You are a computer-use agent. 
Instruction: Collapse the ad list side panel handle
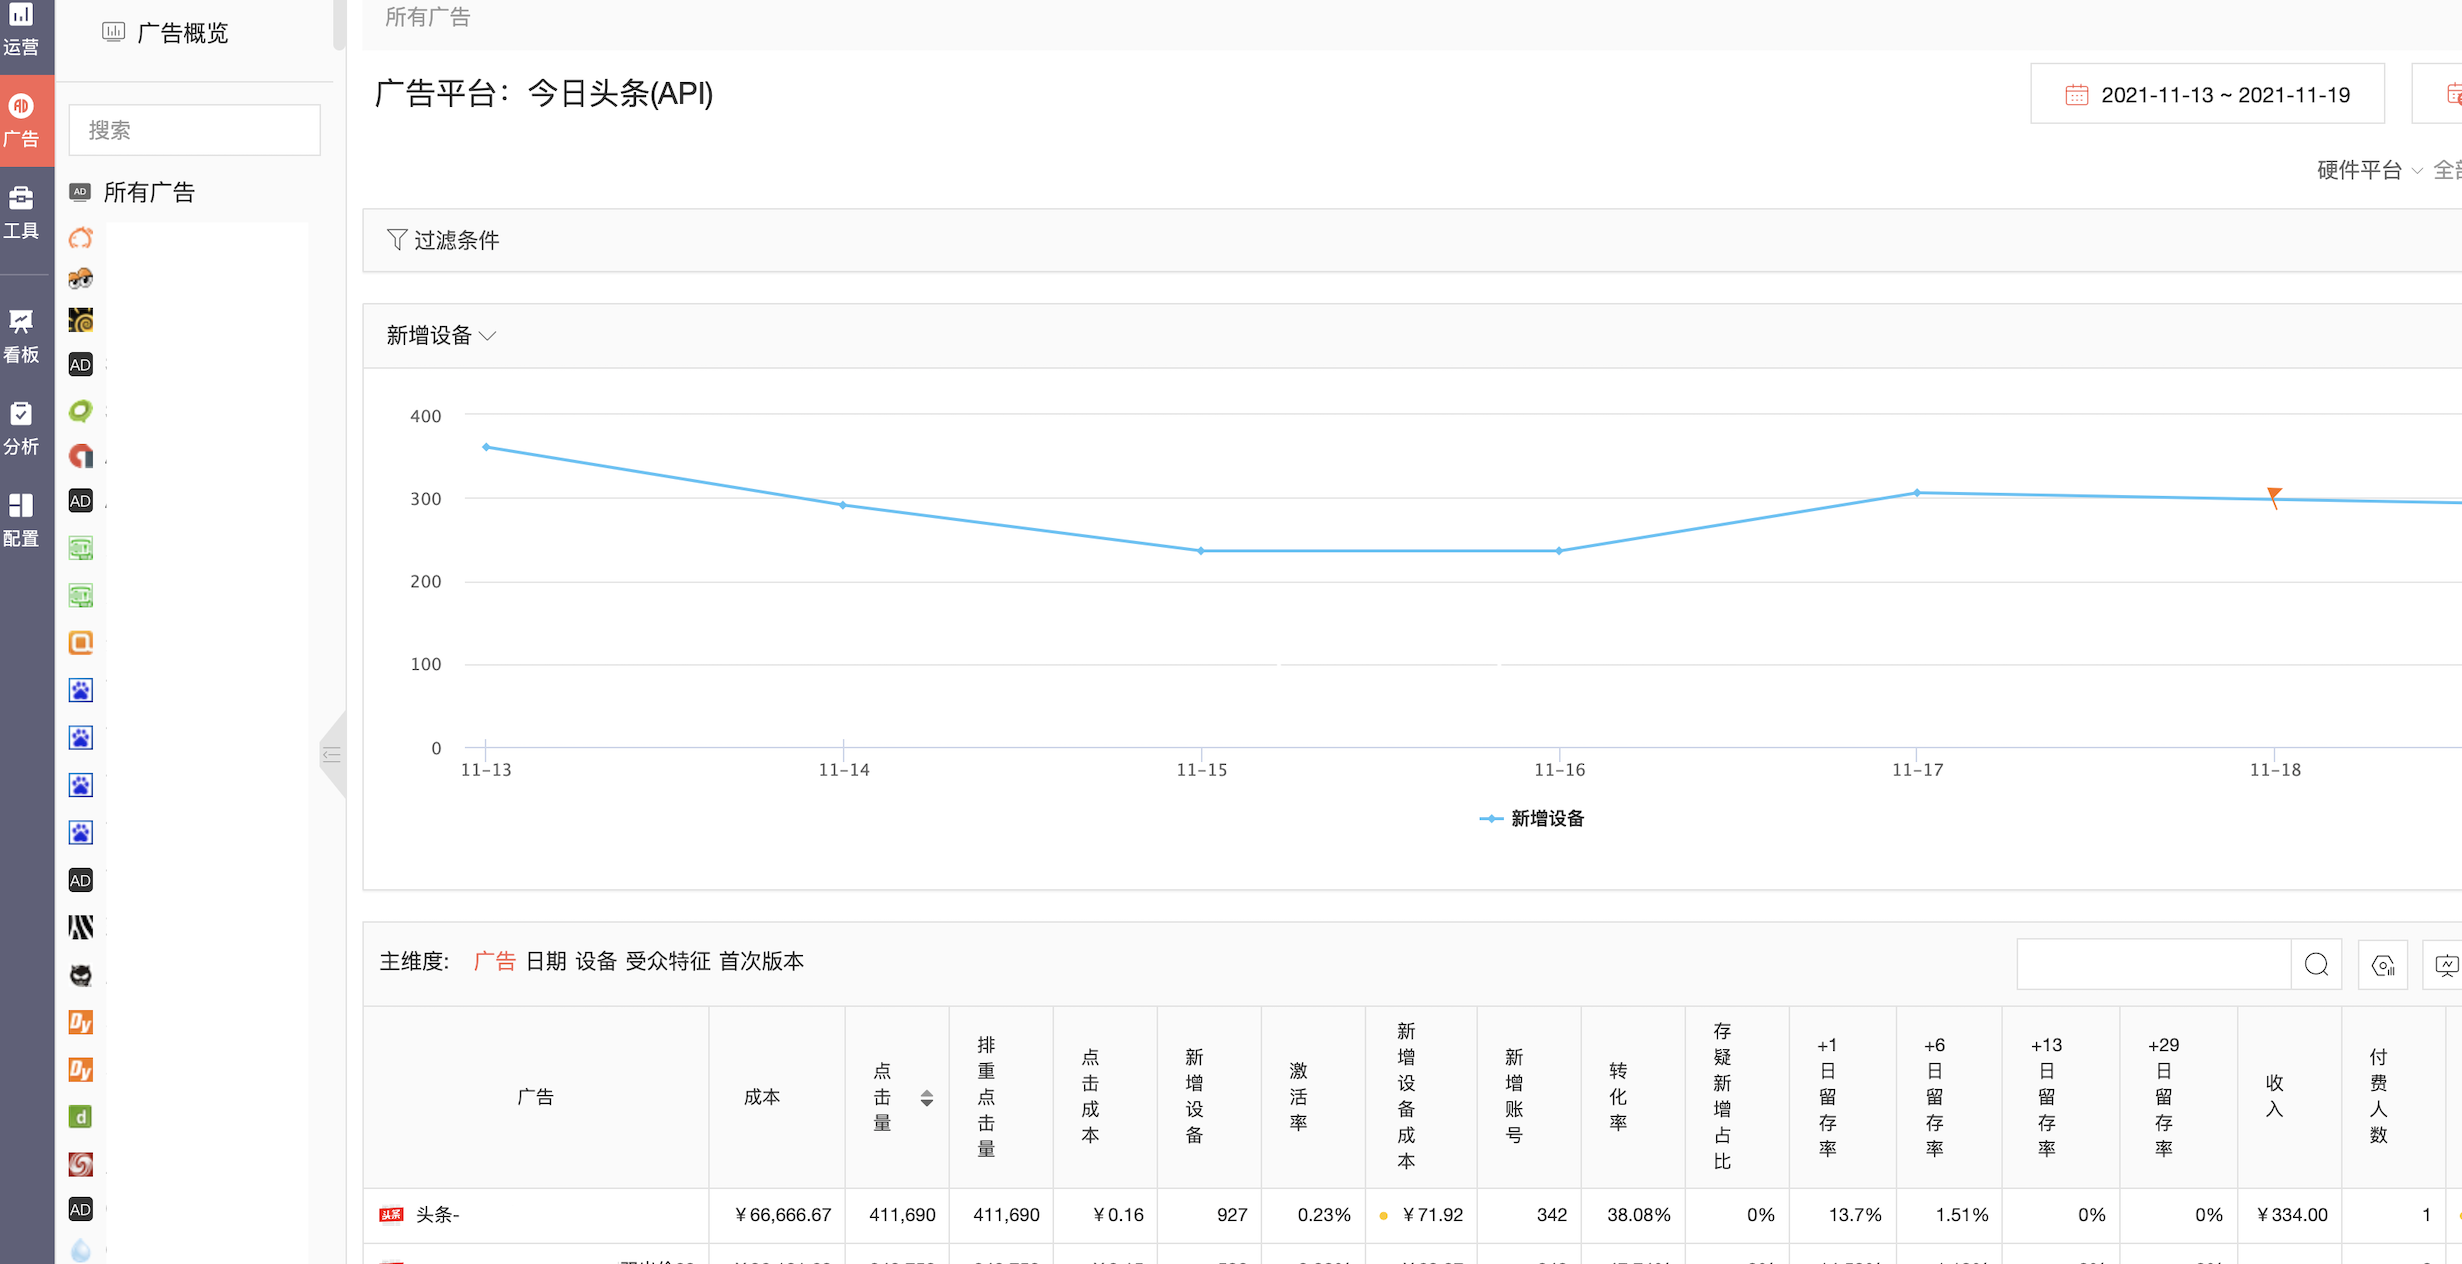[x=332, y=755]
